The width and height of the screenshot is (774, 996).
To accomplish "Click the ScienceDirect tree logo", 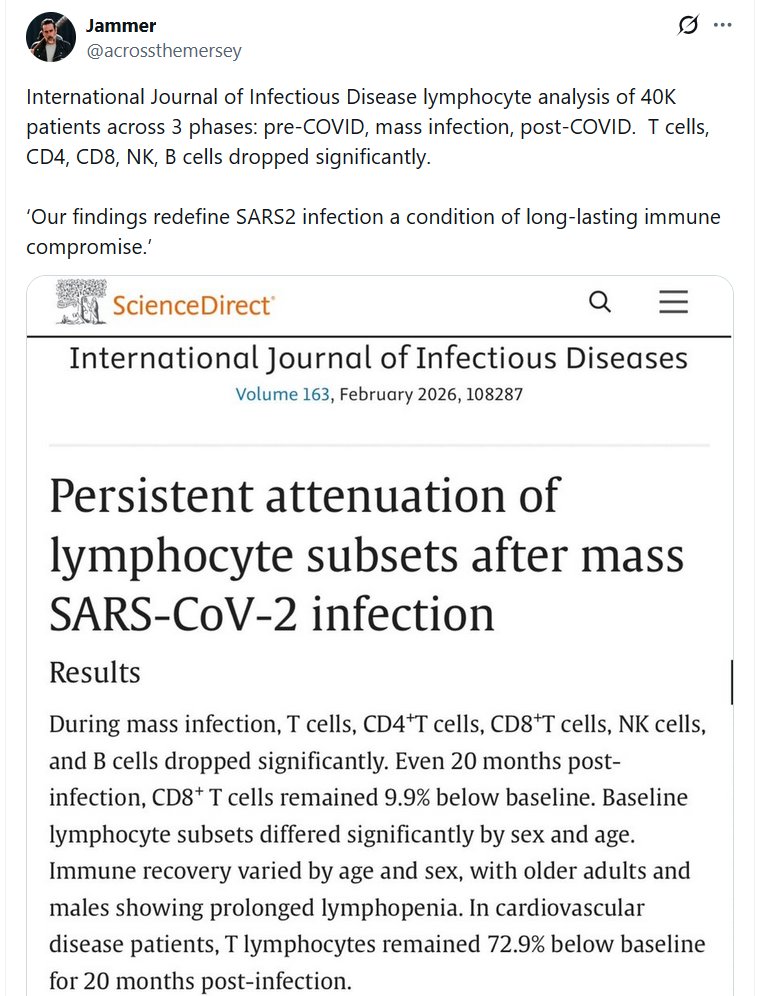I will pos(80,302).
